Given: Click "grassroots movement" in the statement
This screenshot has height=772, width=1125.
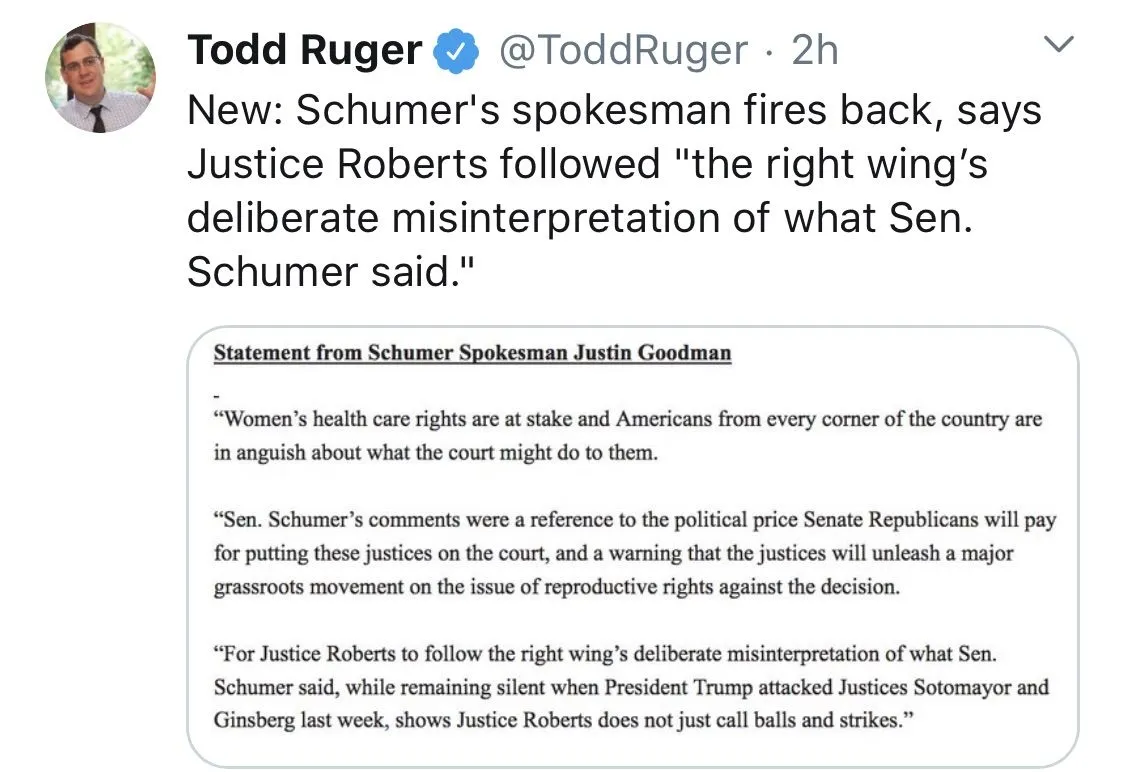Looking at the screenshot, I should (304, 587).
